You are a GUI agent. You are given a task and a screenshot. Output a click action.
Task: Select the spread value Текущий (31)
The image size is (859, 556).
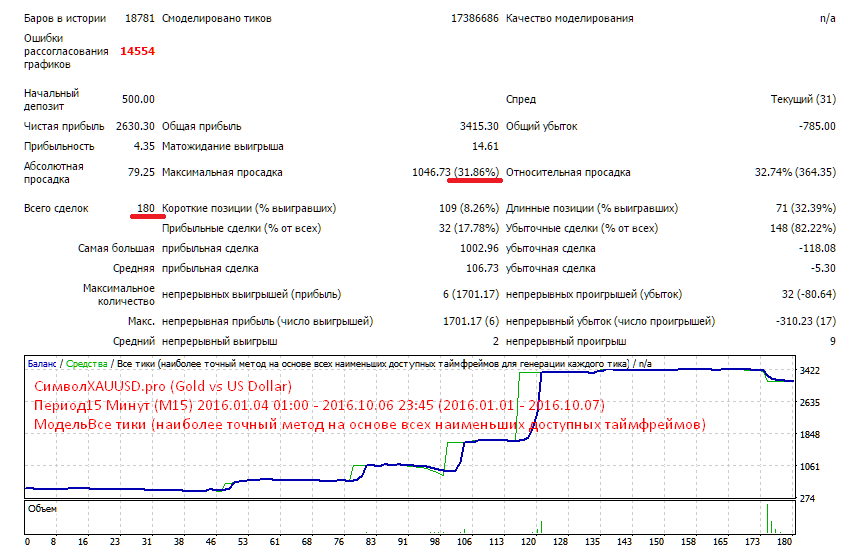click(x=803, y=99)
